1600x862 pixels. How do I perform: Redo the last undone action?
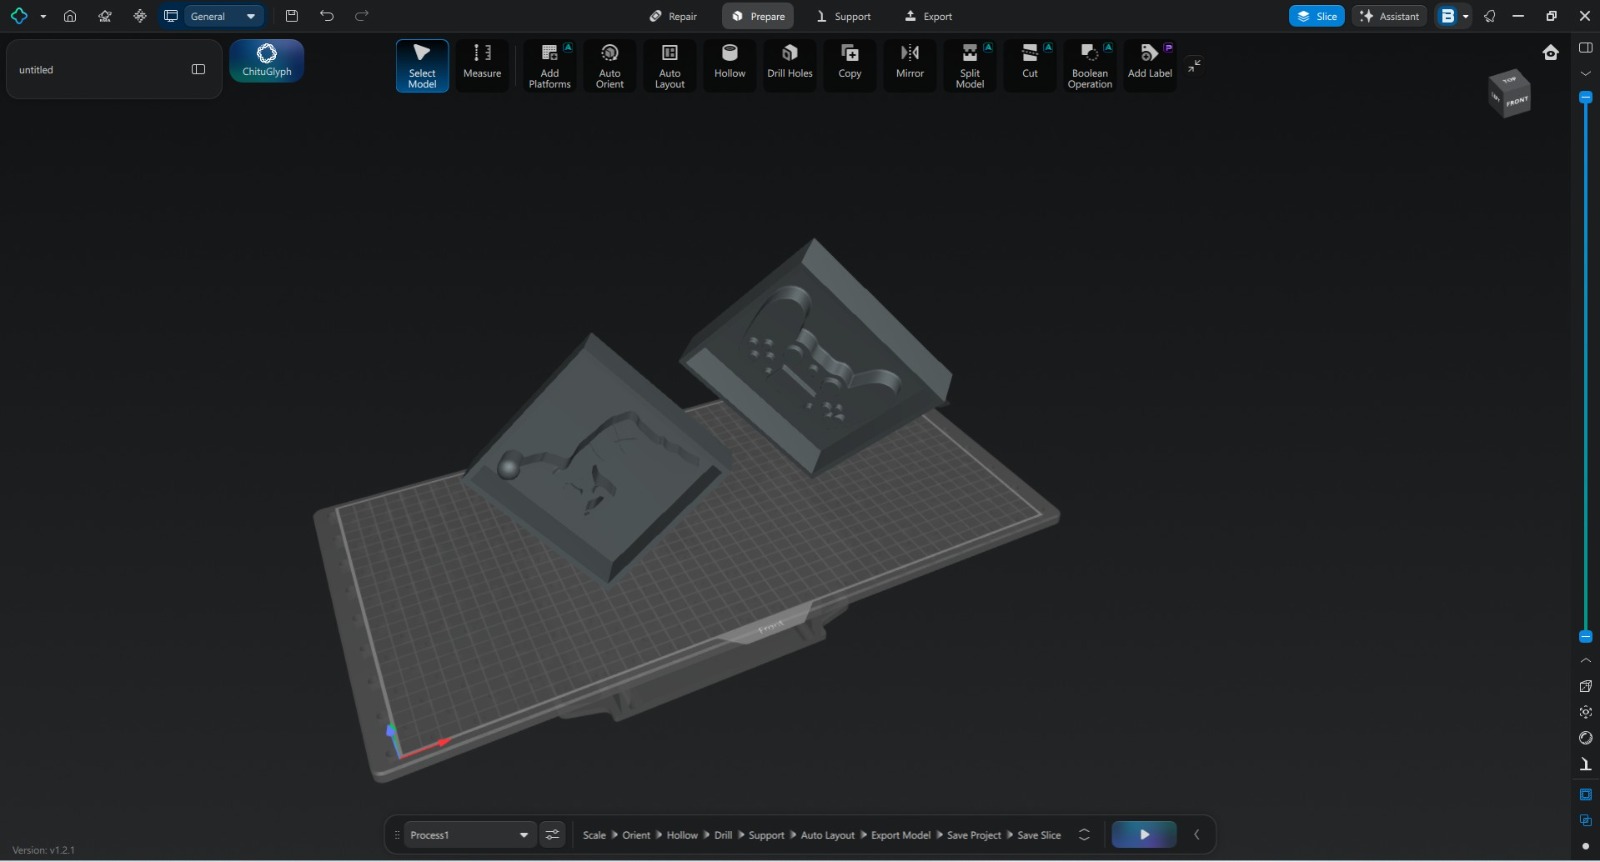(362, 16)
